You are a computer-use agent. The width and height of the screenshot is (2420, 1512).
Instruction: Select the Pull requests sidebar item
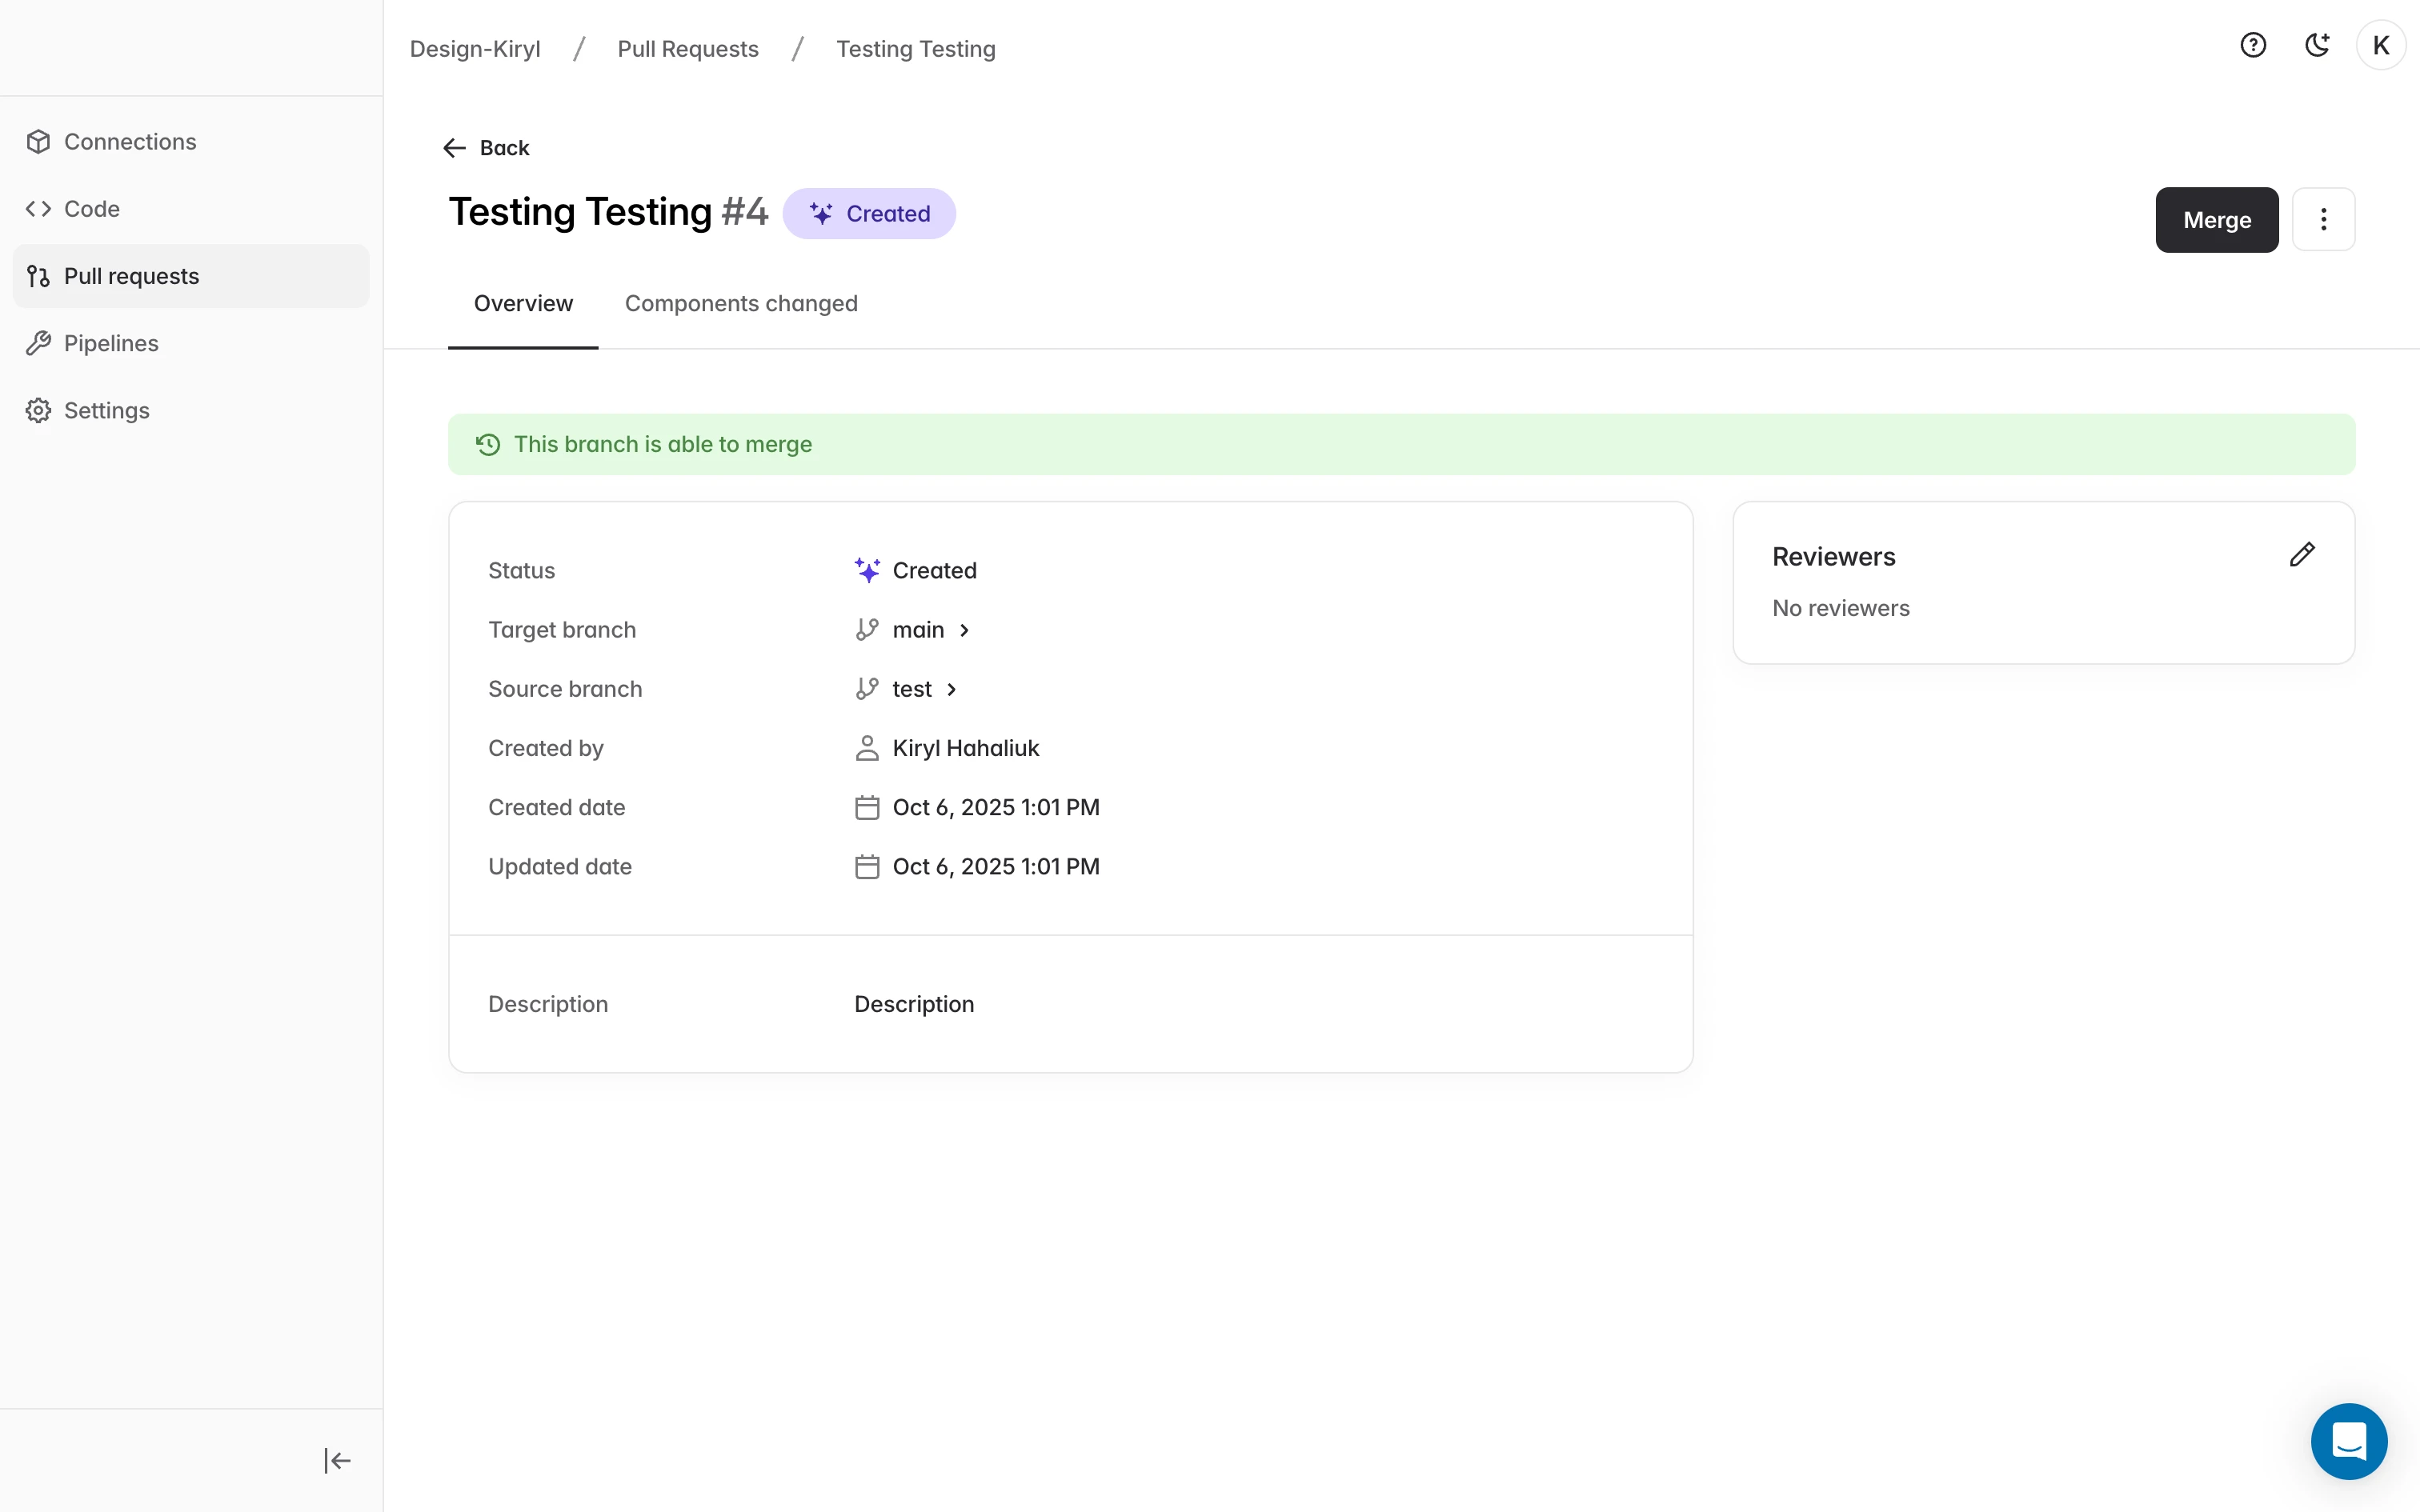click(x=131, y=276)
